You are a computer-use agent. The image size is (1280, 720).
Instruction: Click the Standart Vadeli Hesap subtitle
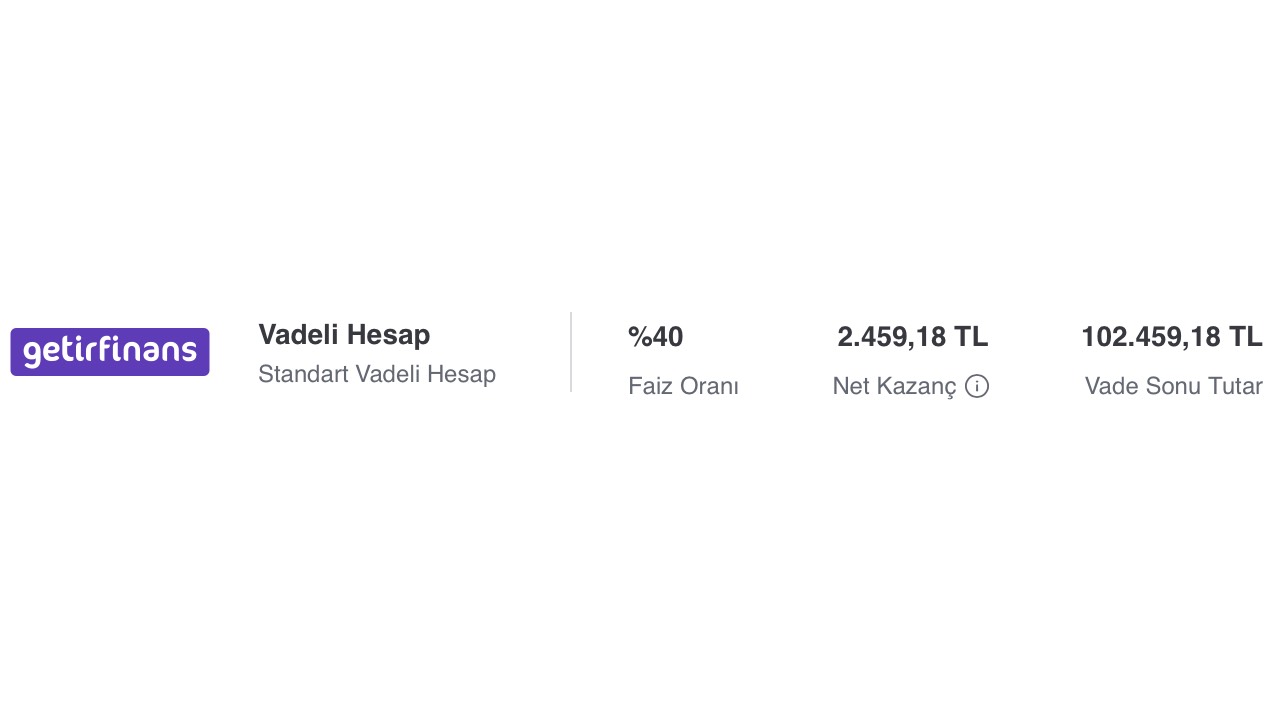(x=377, y=374)
